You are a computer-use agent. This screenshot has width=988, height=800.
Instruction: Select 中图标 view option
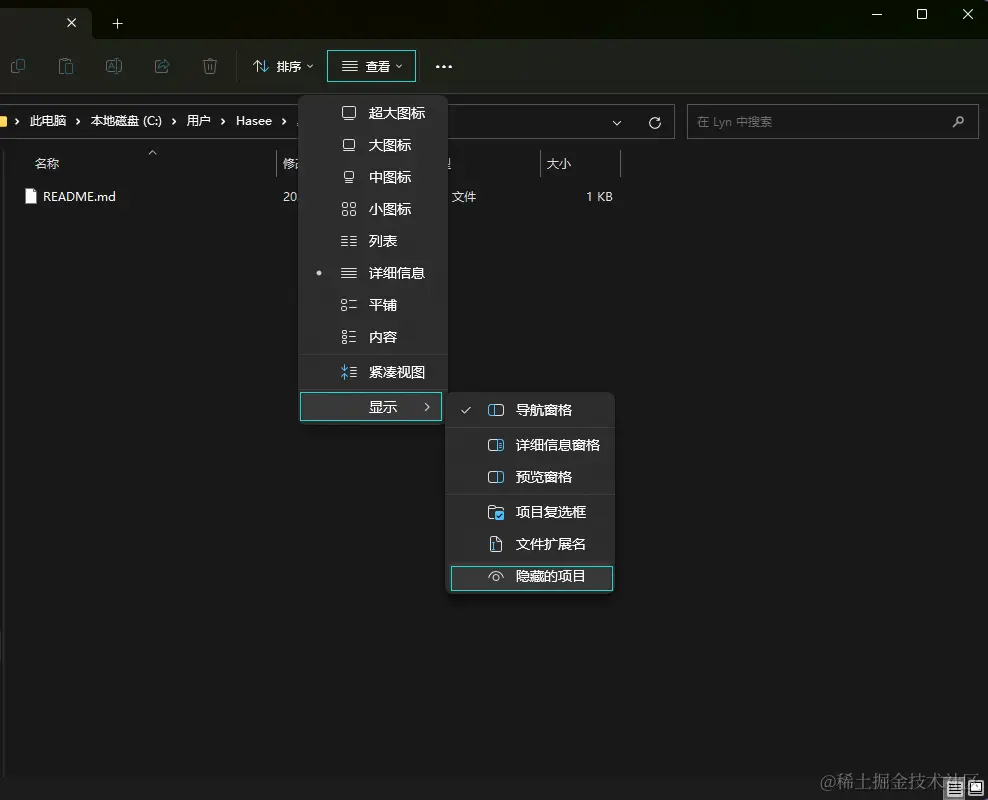[373, 177]
